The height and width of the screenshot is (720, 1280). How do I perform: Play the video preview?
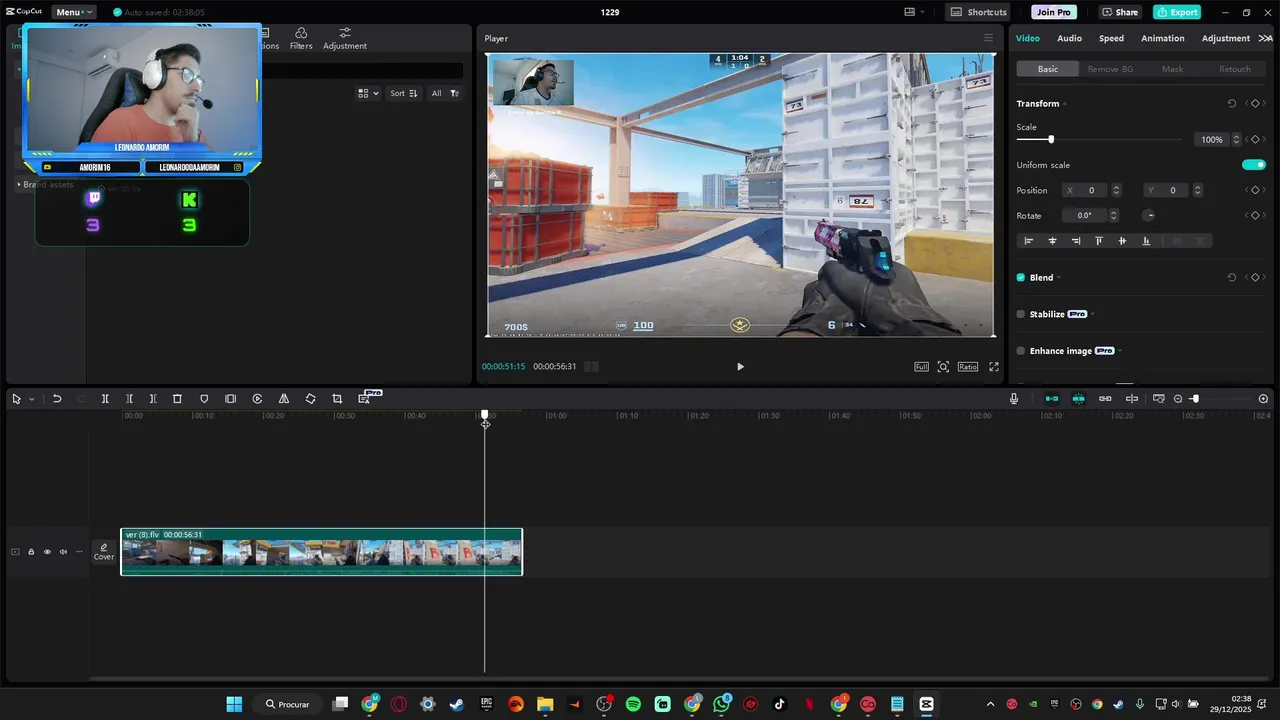(x=740, y=367)
